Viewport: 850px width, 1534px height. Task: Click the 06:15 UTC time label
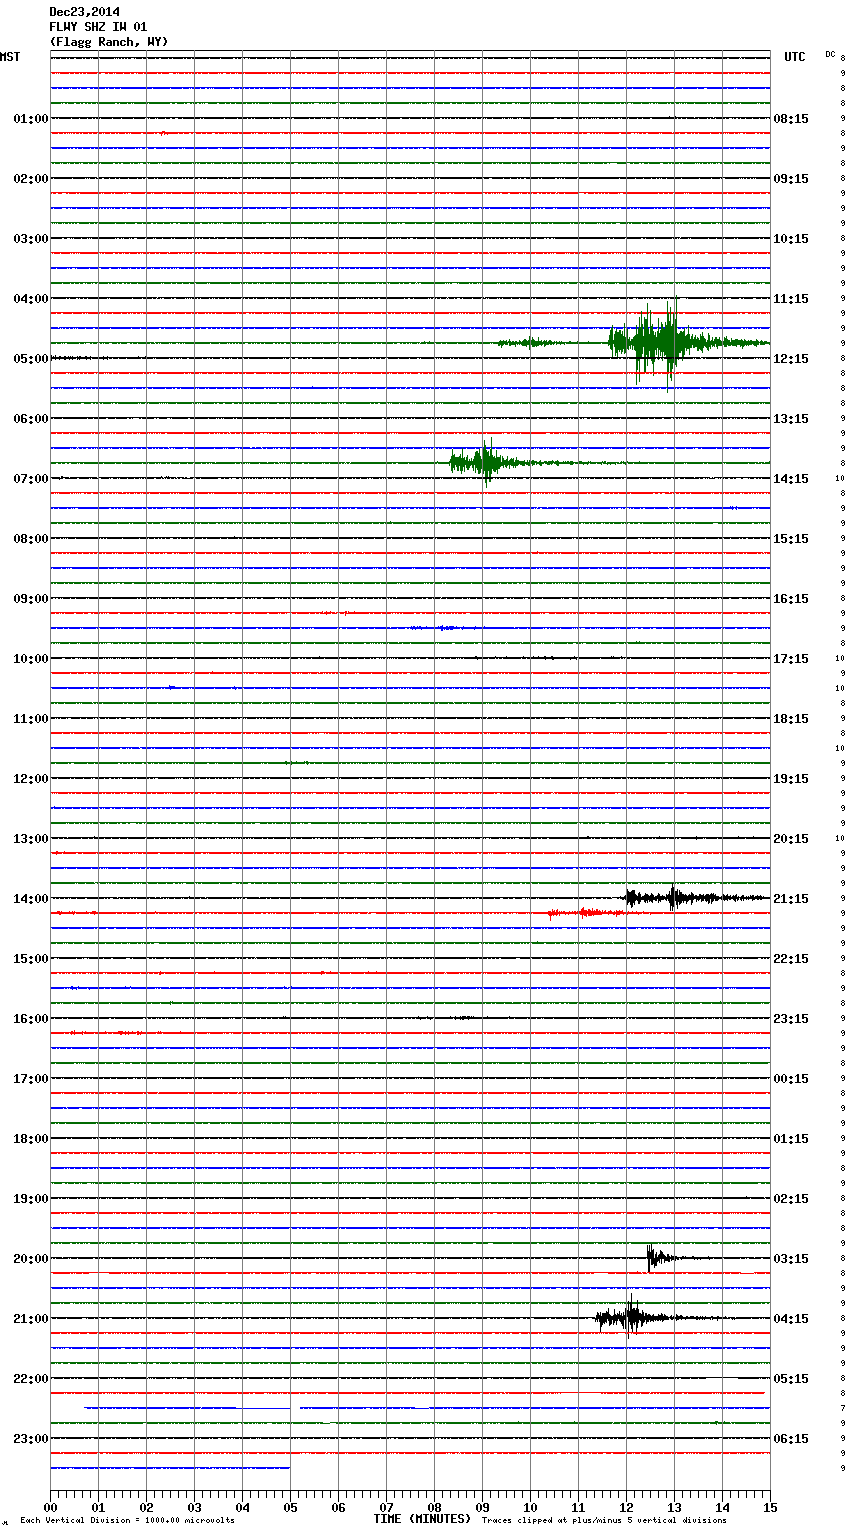click(791, 1439)
